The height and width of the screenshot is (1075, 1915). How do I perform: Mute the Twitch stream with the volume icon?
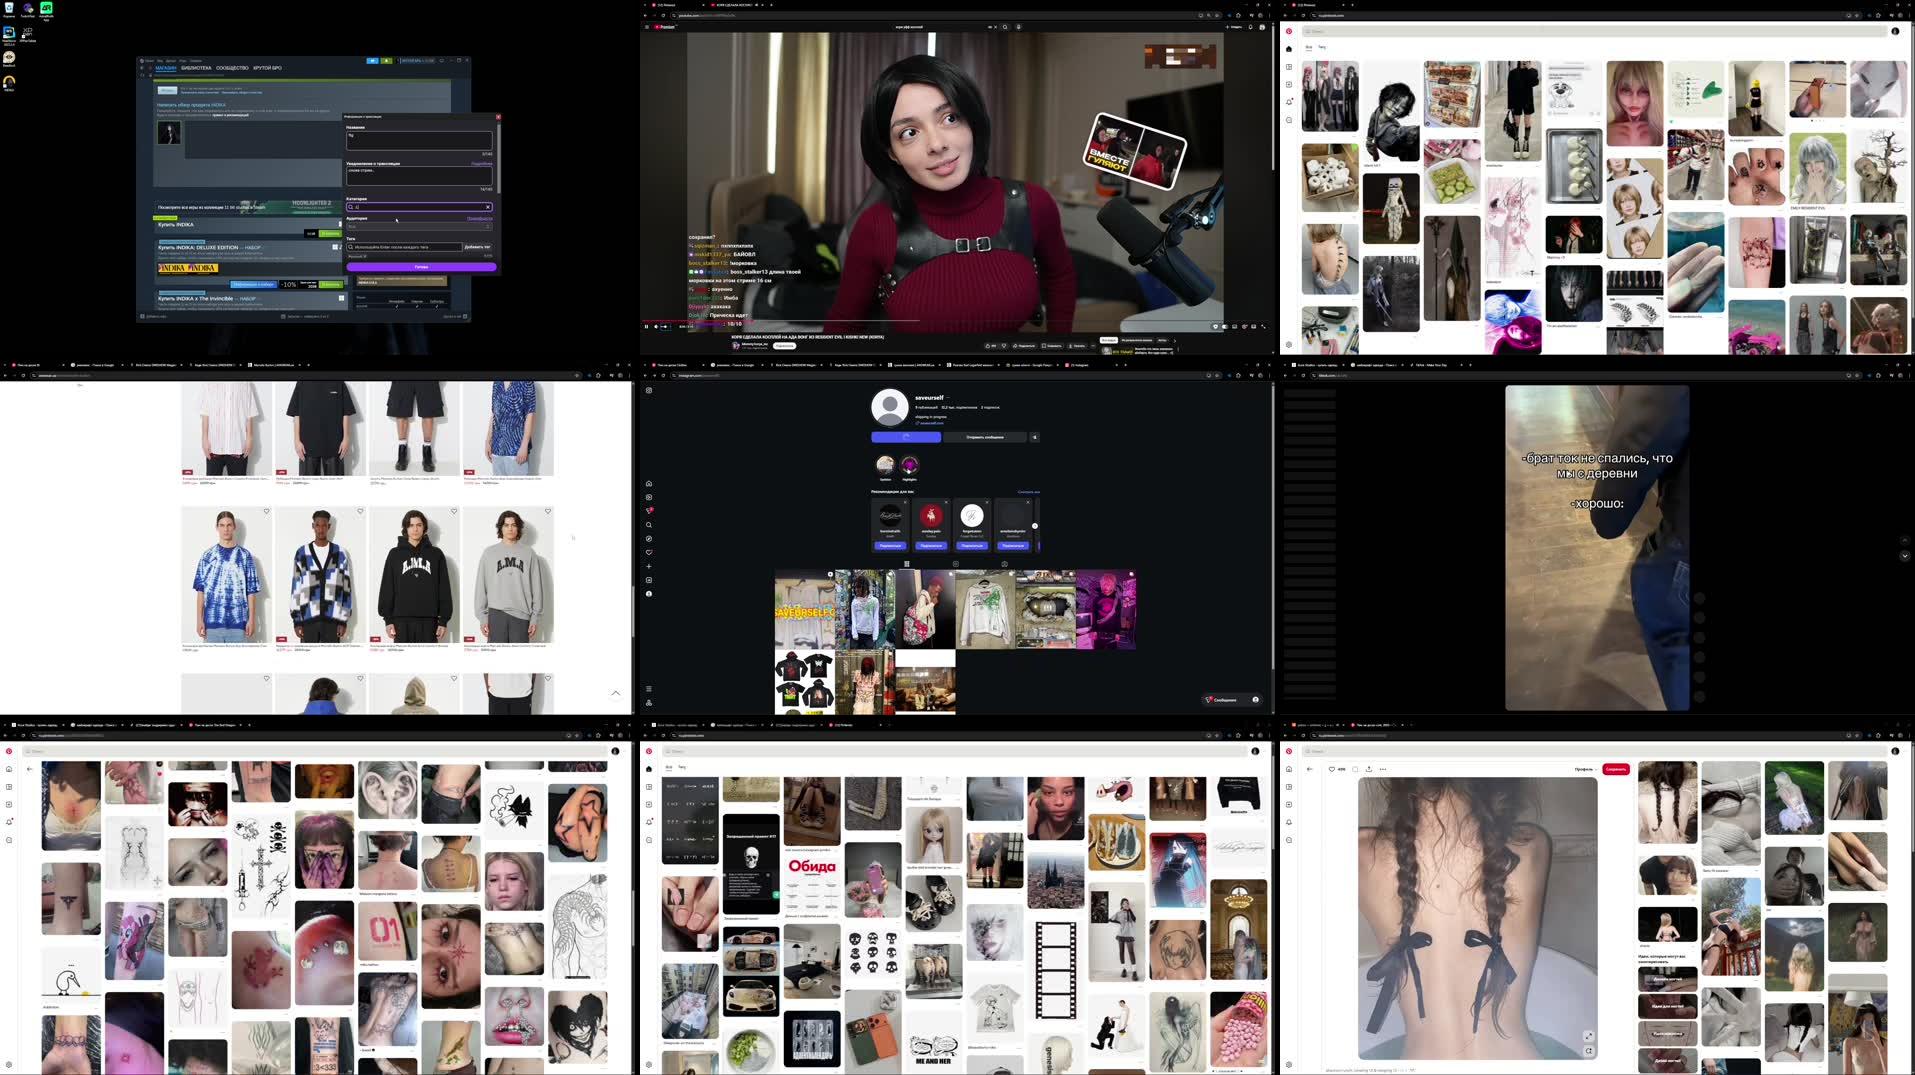pos(657,327)
